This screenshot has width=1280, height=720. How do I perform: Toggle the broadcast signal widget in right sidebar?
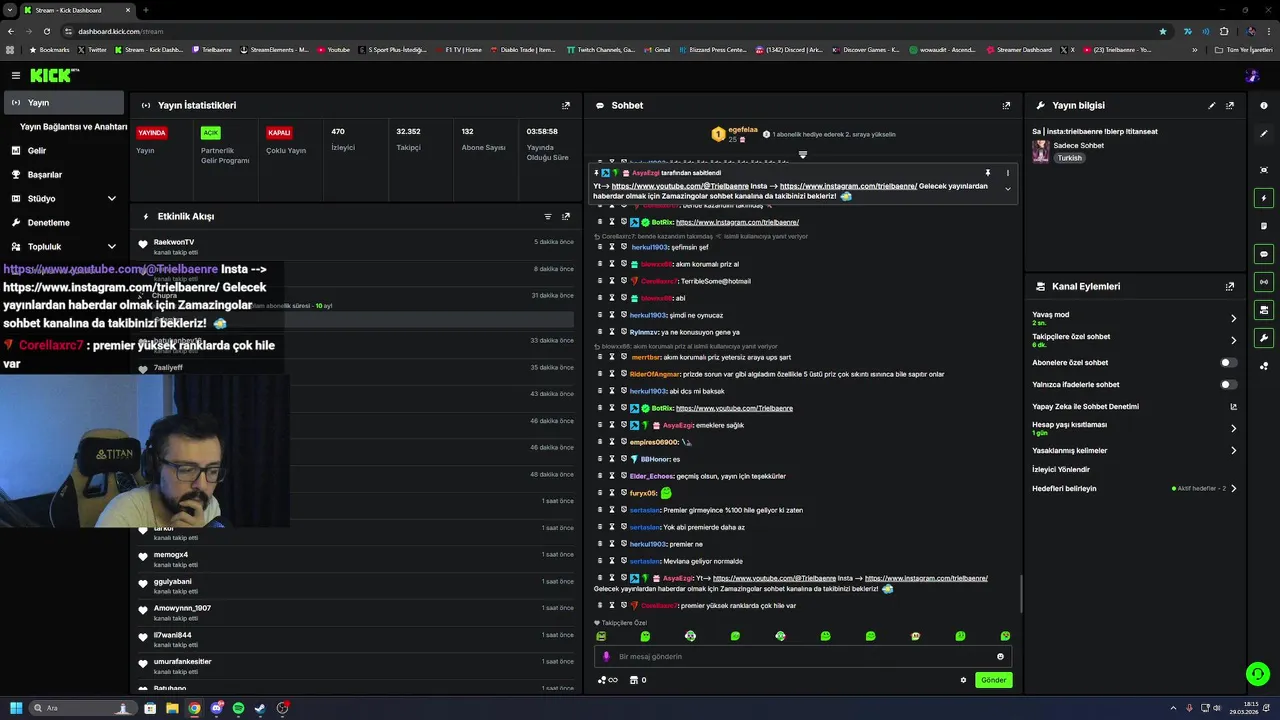click(1264, 282)
